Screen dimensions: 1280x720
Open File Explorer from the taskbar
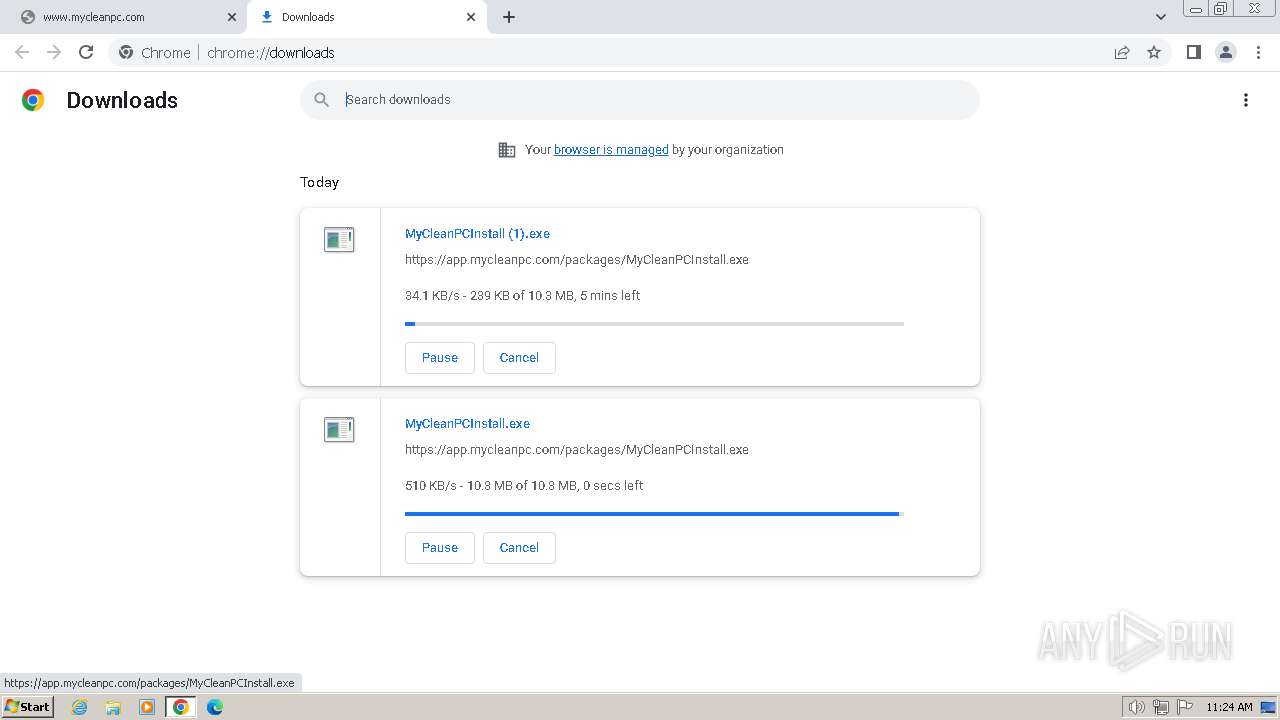tap(113, 707)
